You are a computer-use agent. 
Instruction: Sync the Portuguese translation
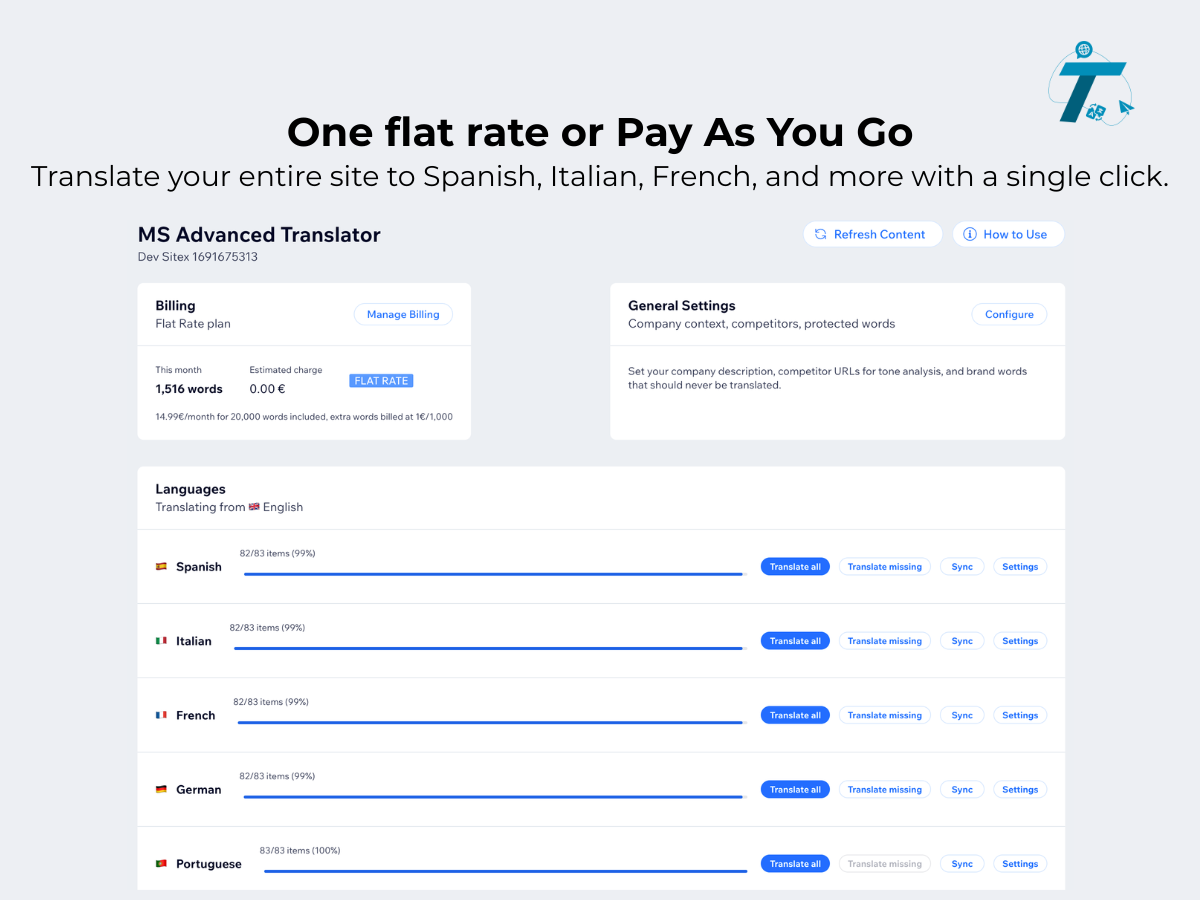coord(962,864)
